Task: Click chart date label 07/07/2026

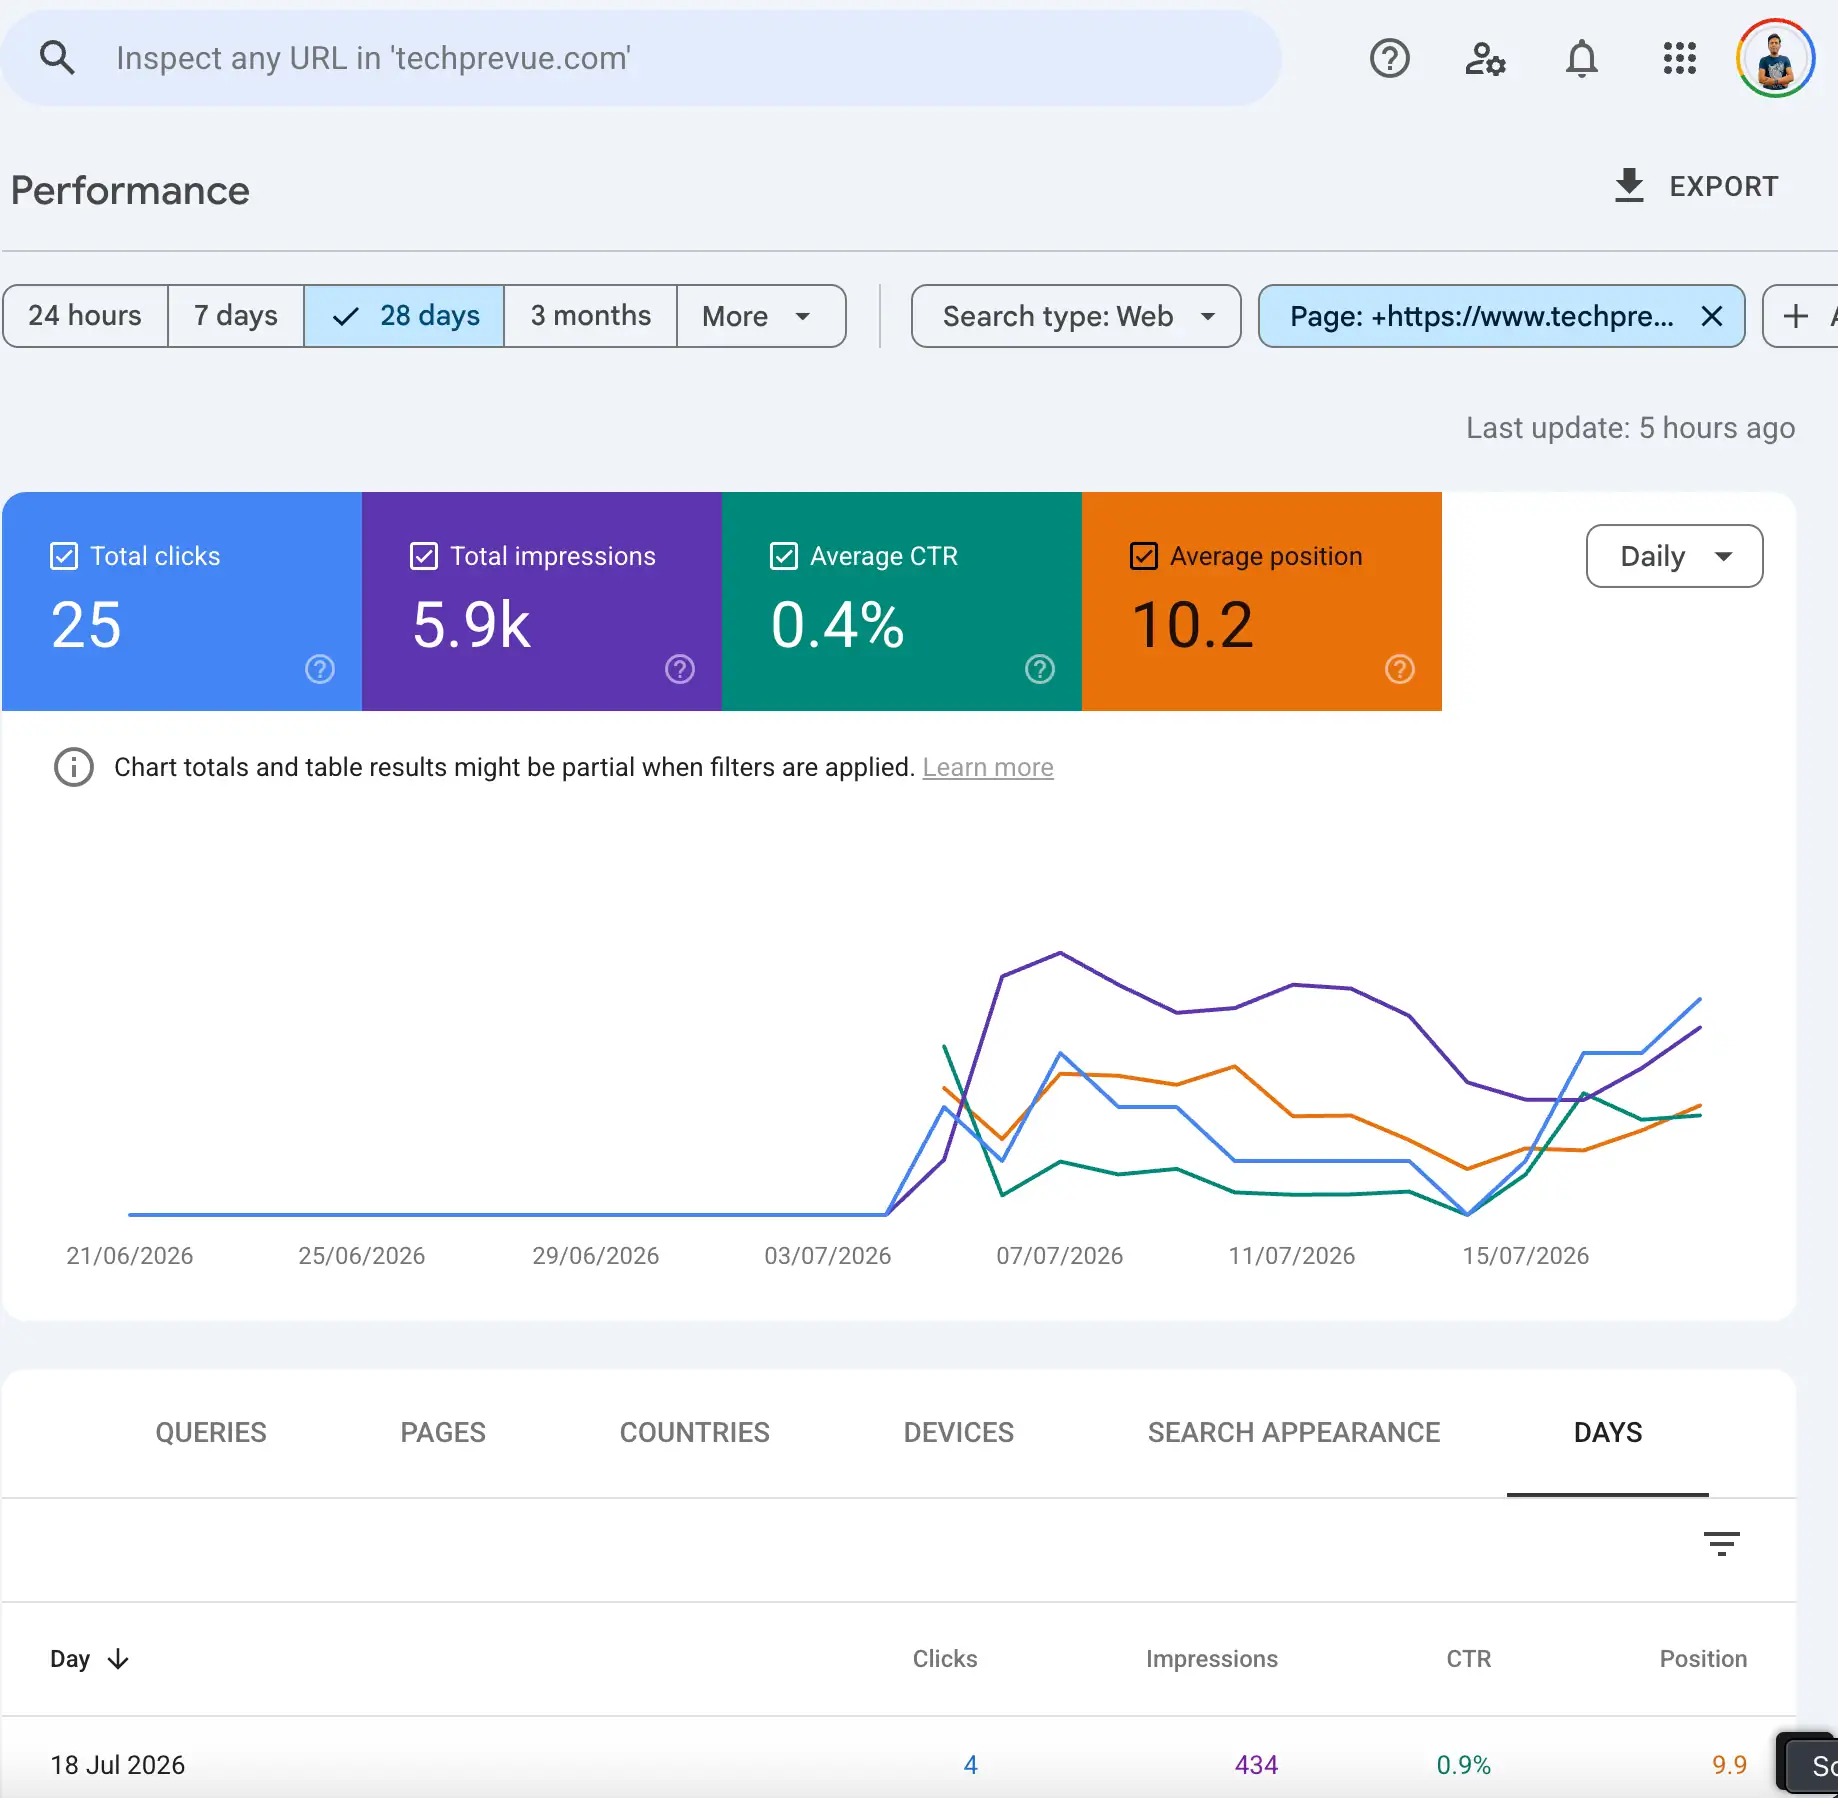Action: click(1060, 1256)
